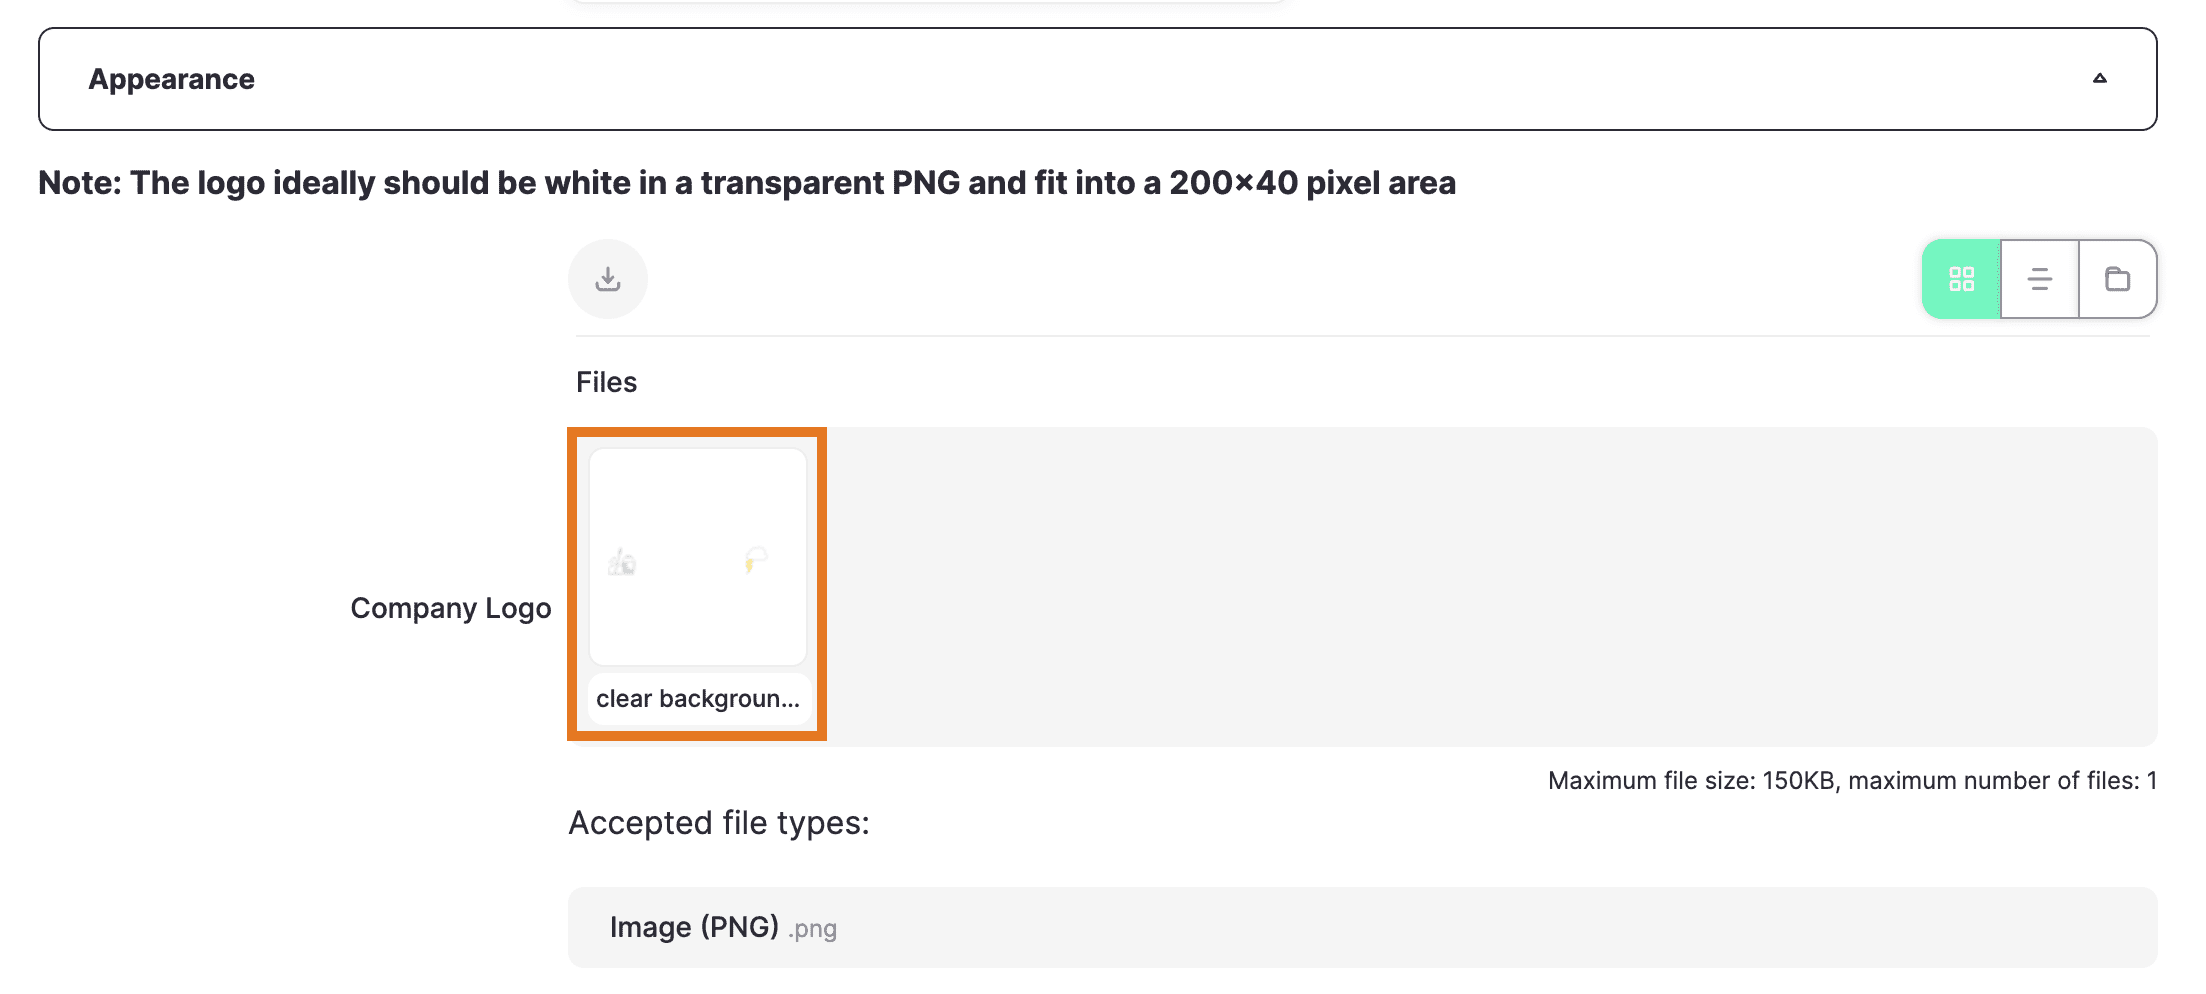Click the logo size note text

coord(747,183)
